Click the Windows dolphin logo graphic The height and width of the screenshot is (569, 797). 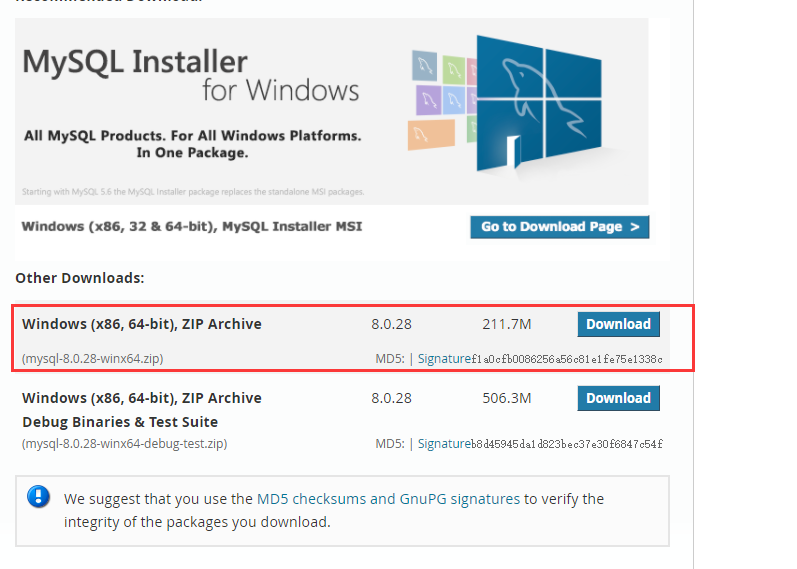pos(539,103)
